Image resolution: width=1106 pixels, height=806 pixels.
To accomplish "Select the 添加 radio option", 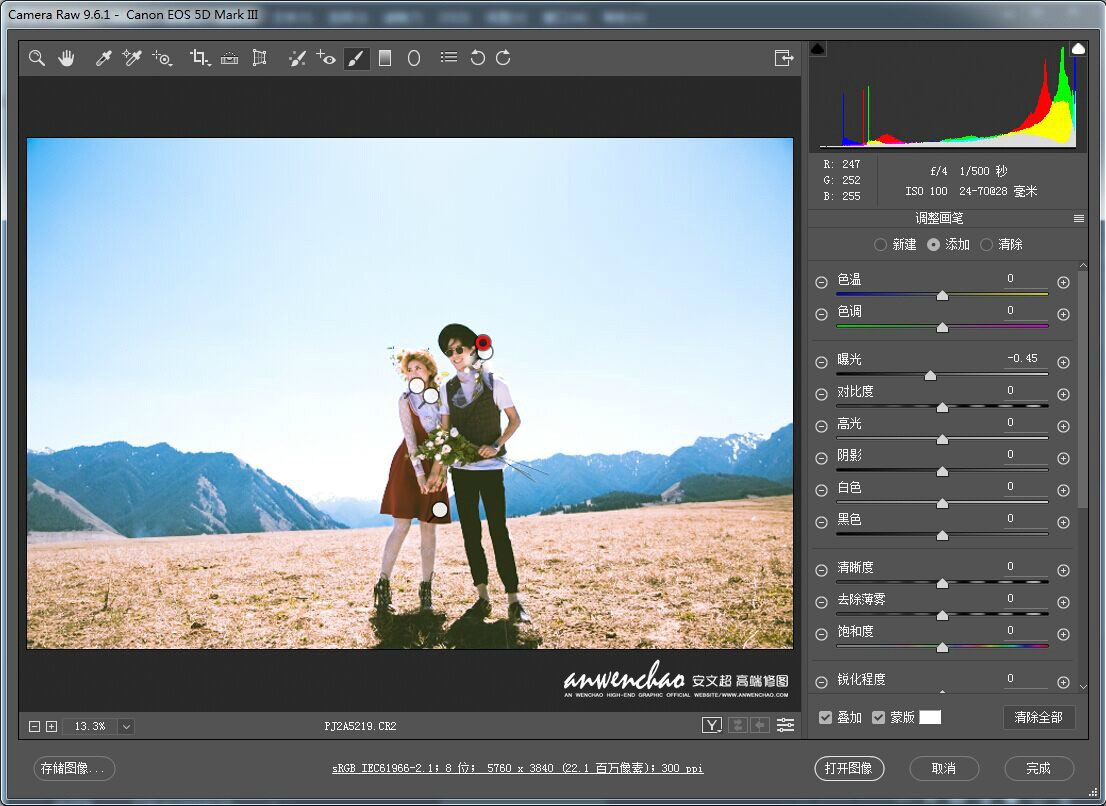I will tap(934, 245).
